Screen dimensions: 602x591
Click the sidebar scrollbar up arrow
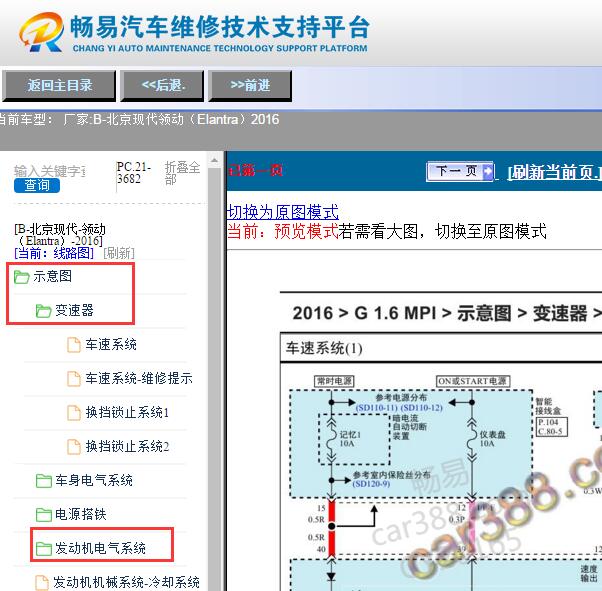pyautogui.click(x=214, y=161)
